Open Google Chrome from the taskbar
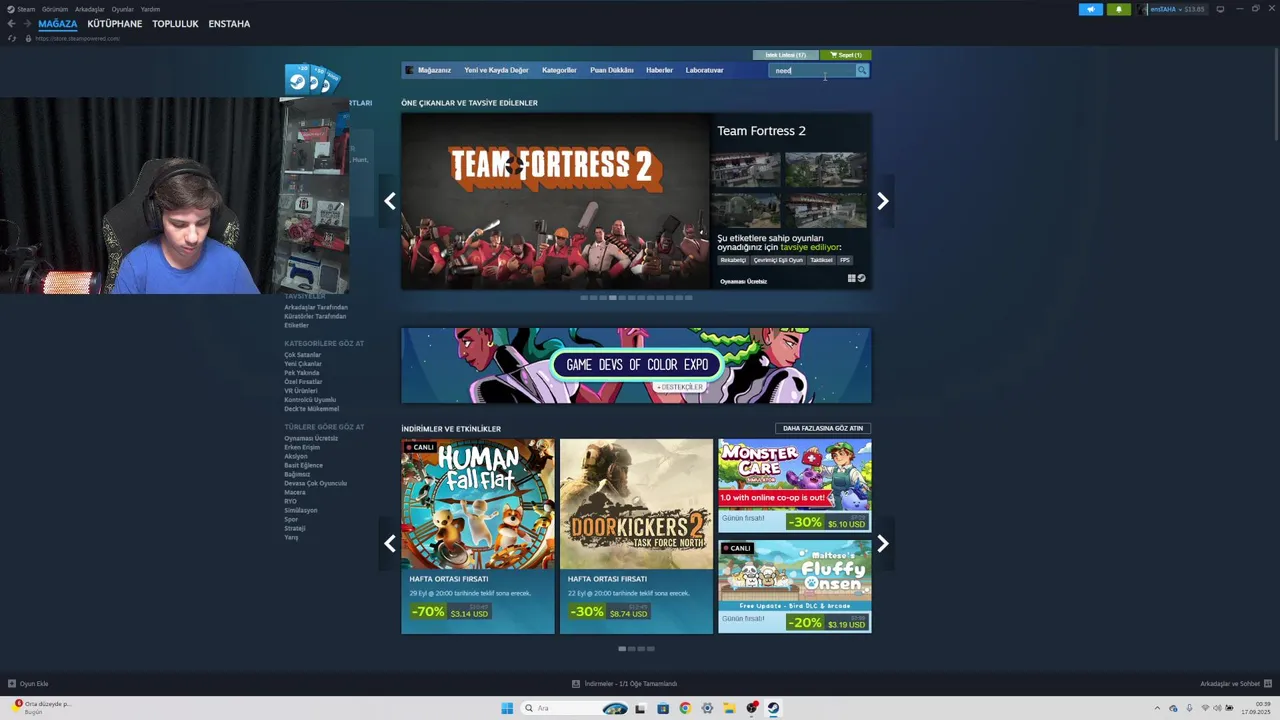Screen dimensions: 1280x720 click(x=685, y=708)
